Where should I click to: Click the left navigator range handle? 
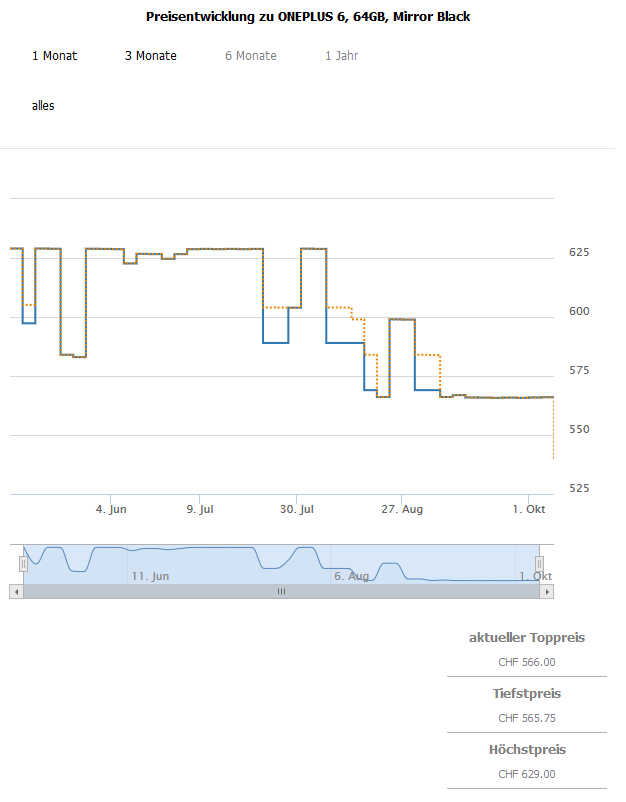coord(24,564)
